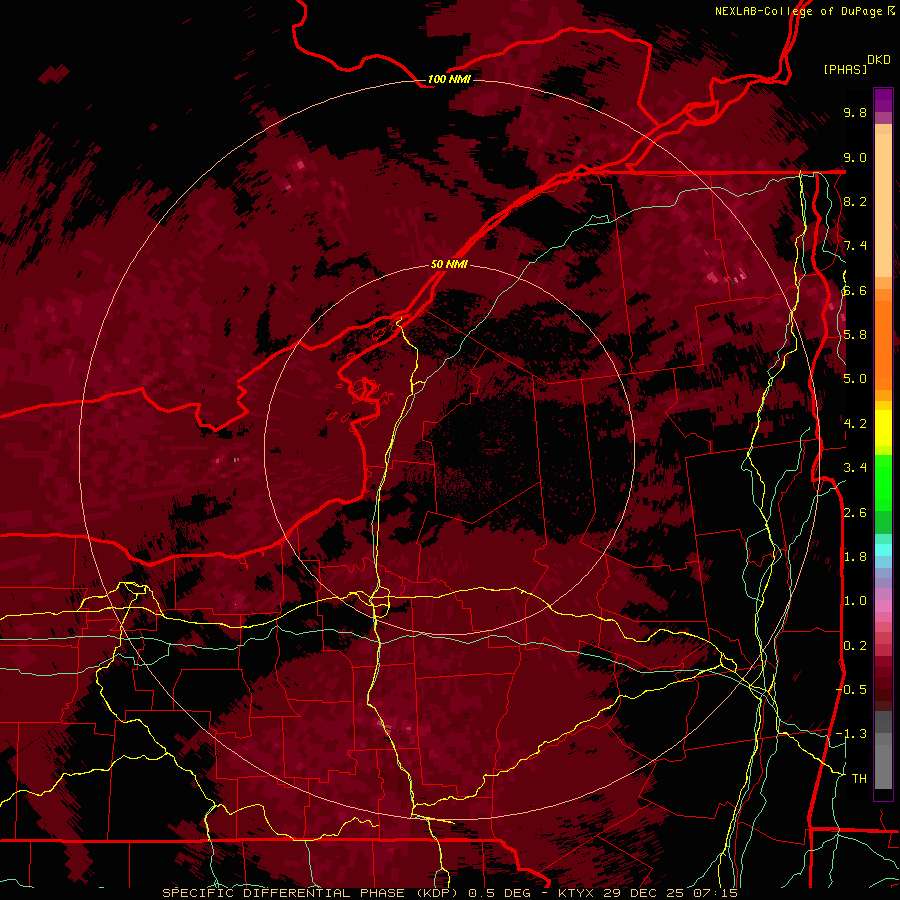The height and width of the screenshot is (900, 900).
Task: Click the "07:15" time in the caption
Action: click(x=714, y=893)
